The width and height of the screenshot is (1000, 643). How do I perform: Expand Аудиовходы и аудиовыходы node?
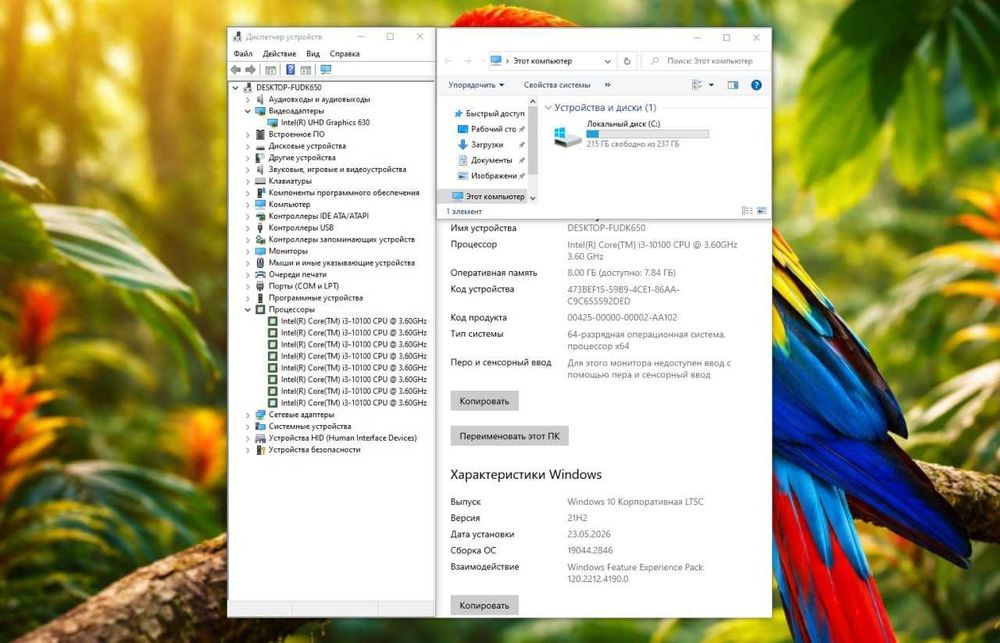pyautogui.click(x=248, y=100)
